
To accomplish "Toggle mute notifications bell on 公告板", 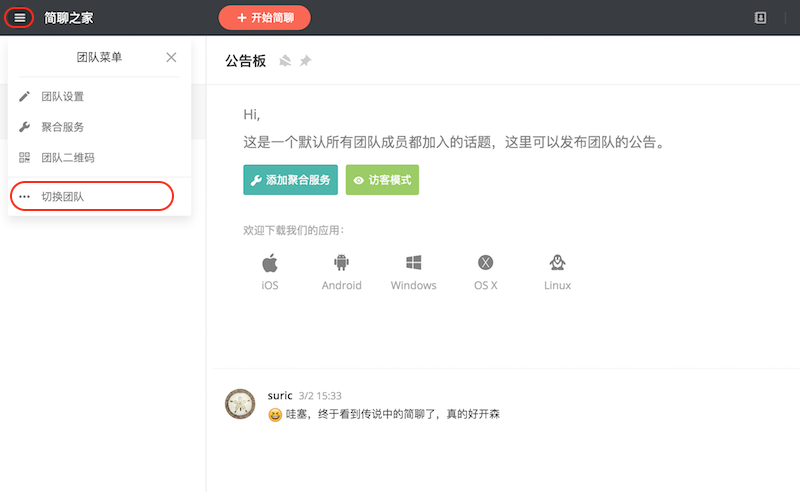I will [x=285, y=61].
